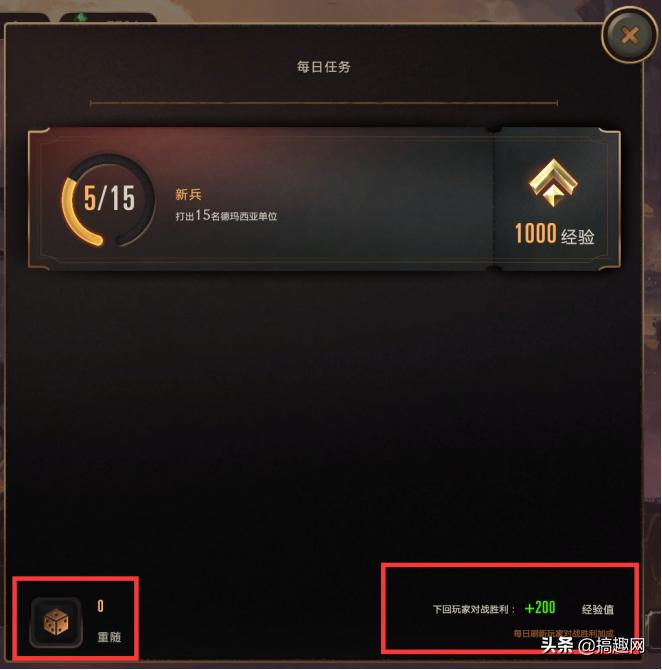Click the reroll count number 0
This screenshot has width=662, height=670.
pos(100,605)
